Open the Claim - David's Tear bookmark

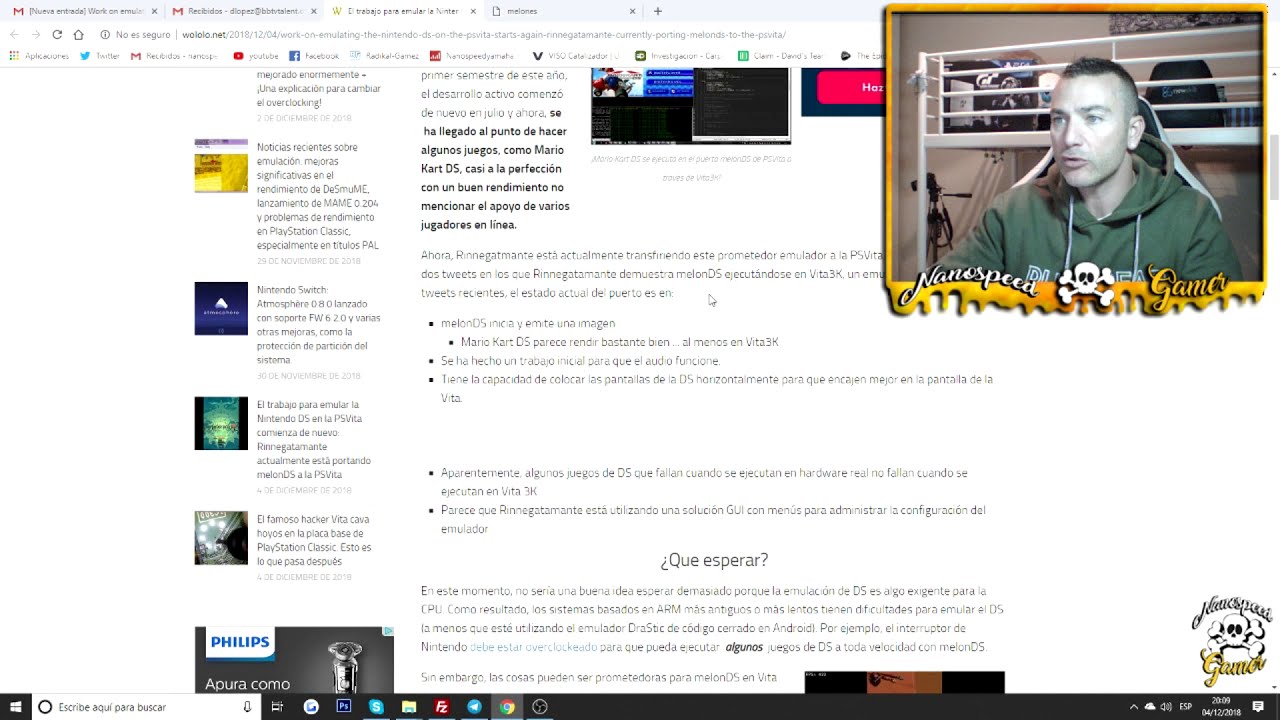781,56
